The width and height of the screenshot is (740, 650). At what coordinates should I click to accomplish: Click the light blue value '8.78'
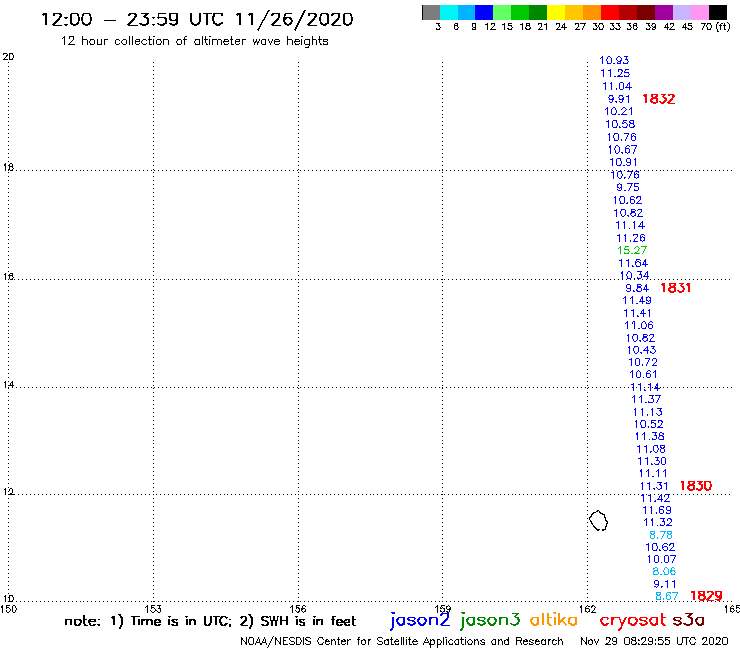coord(661,535)
